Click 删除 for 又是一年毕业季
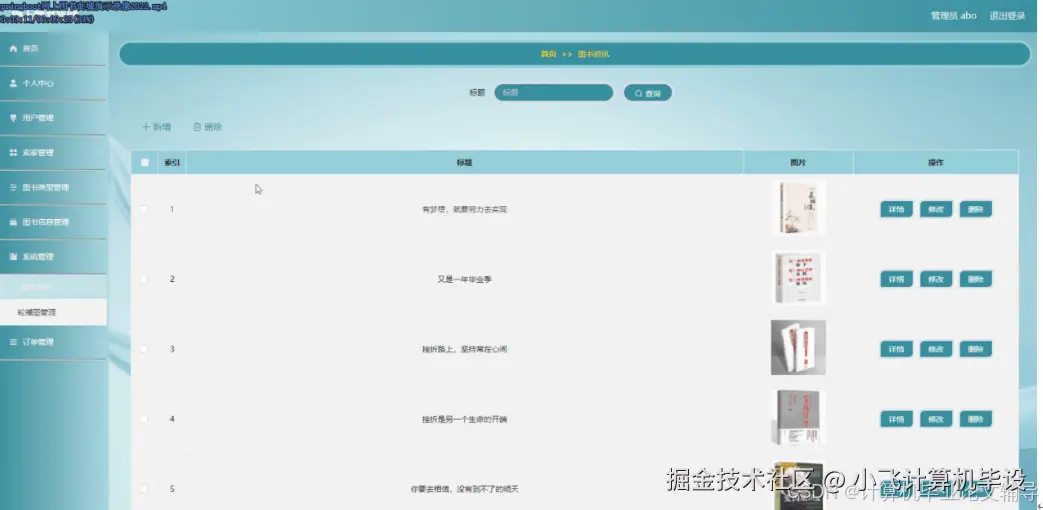 976,279
